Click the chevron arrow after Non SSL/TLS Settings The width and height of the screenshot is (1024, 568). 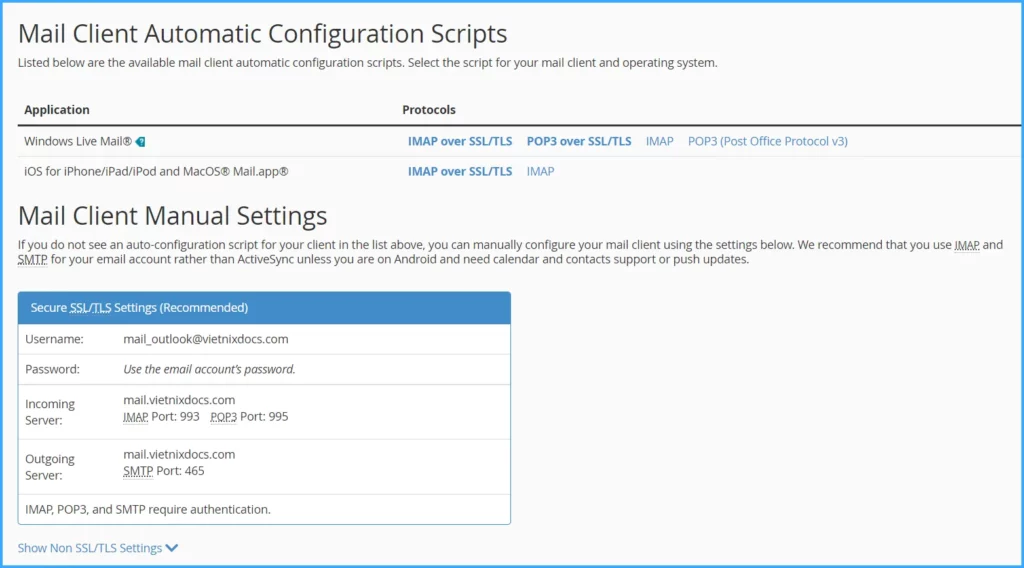coord(172,548)
